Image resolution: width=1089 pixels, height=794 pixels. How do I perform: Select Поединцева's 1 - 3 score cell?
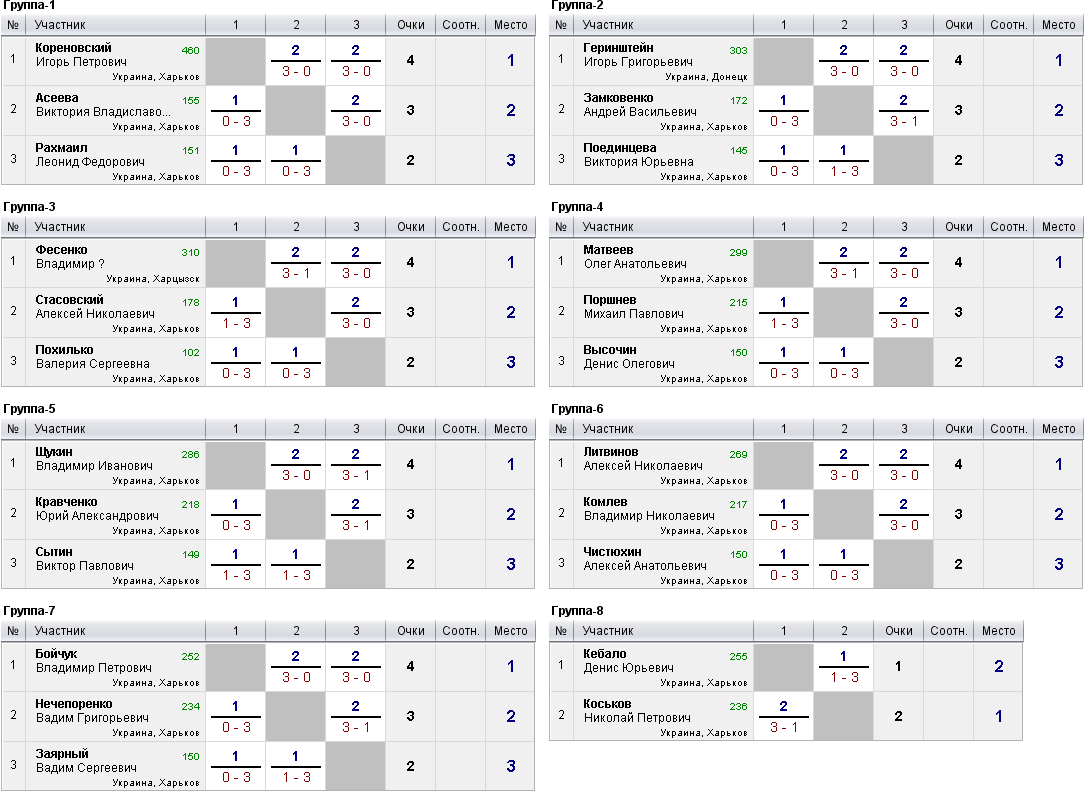tap(843, 171)
